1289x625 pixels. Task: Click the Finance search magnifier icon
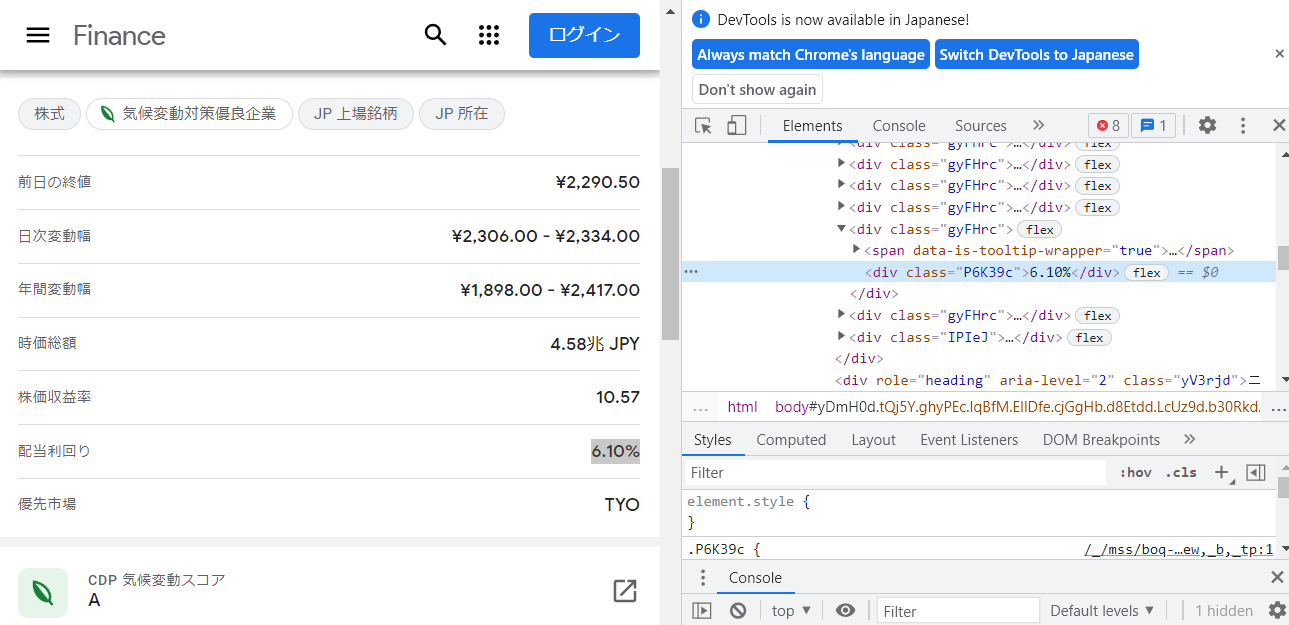(x=435, y=35)
